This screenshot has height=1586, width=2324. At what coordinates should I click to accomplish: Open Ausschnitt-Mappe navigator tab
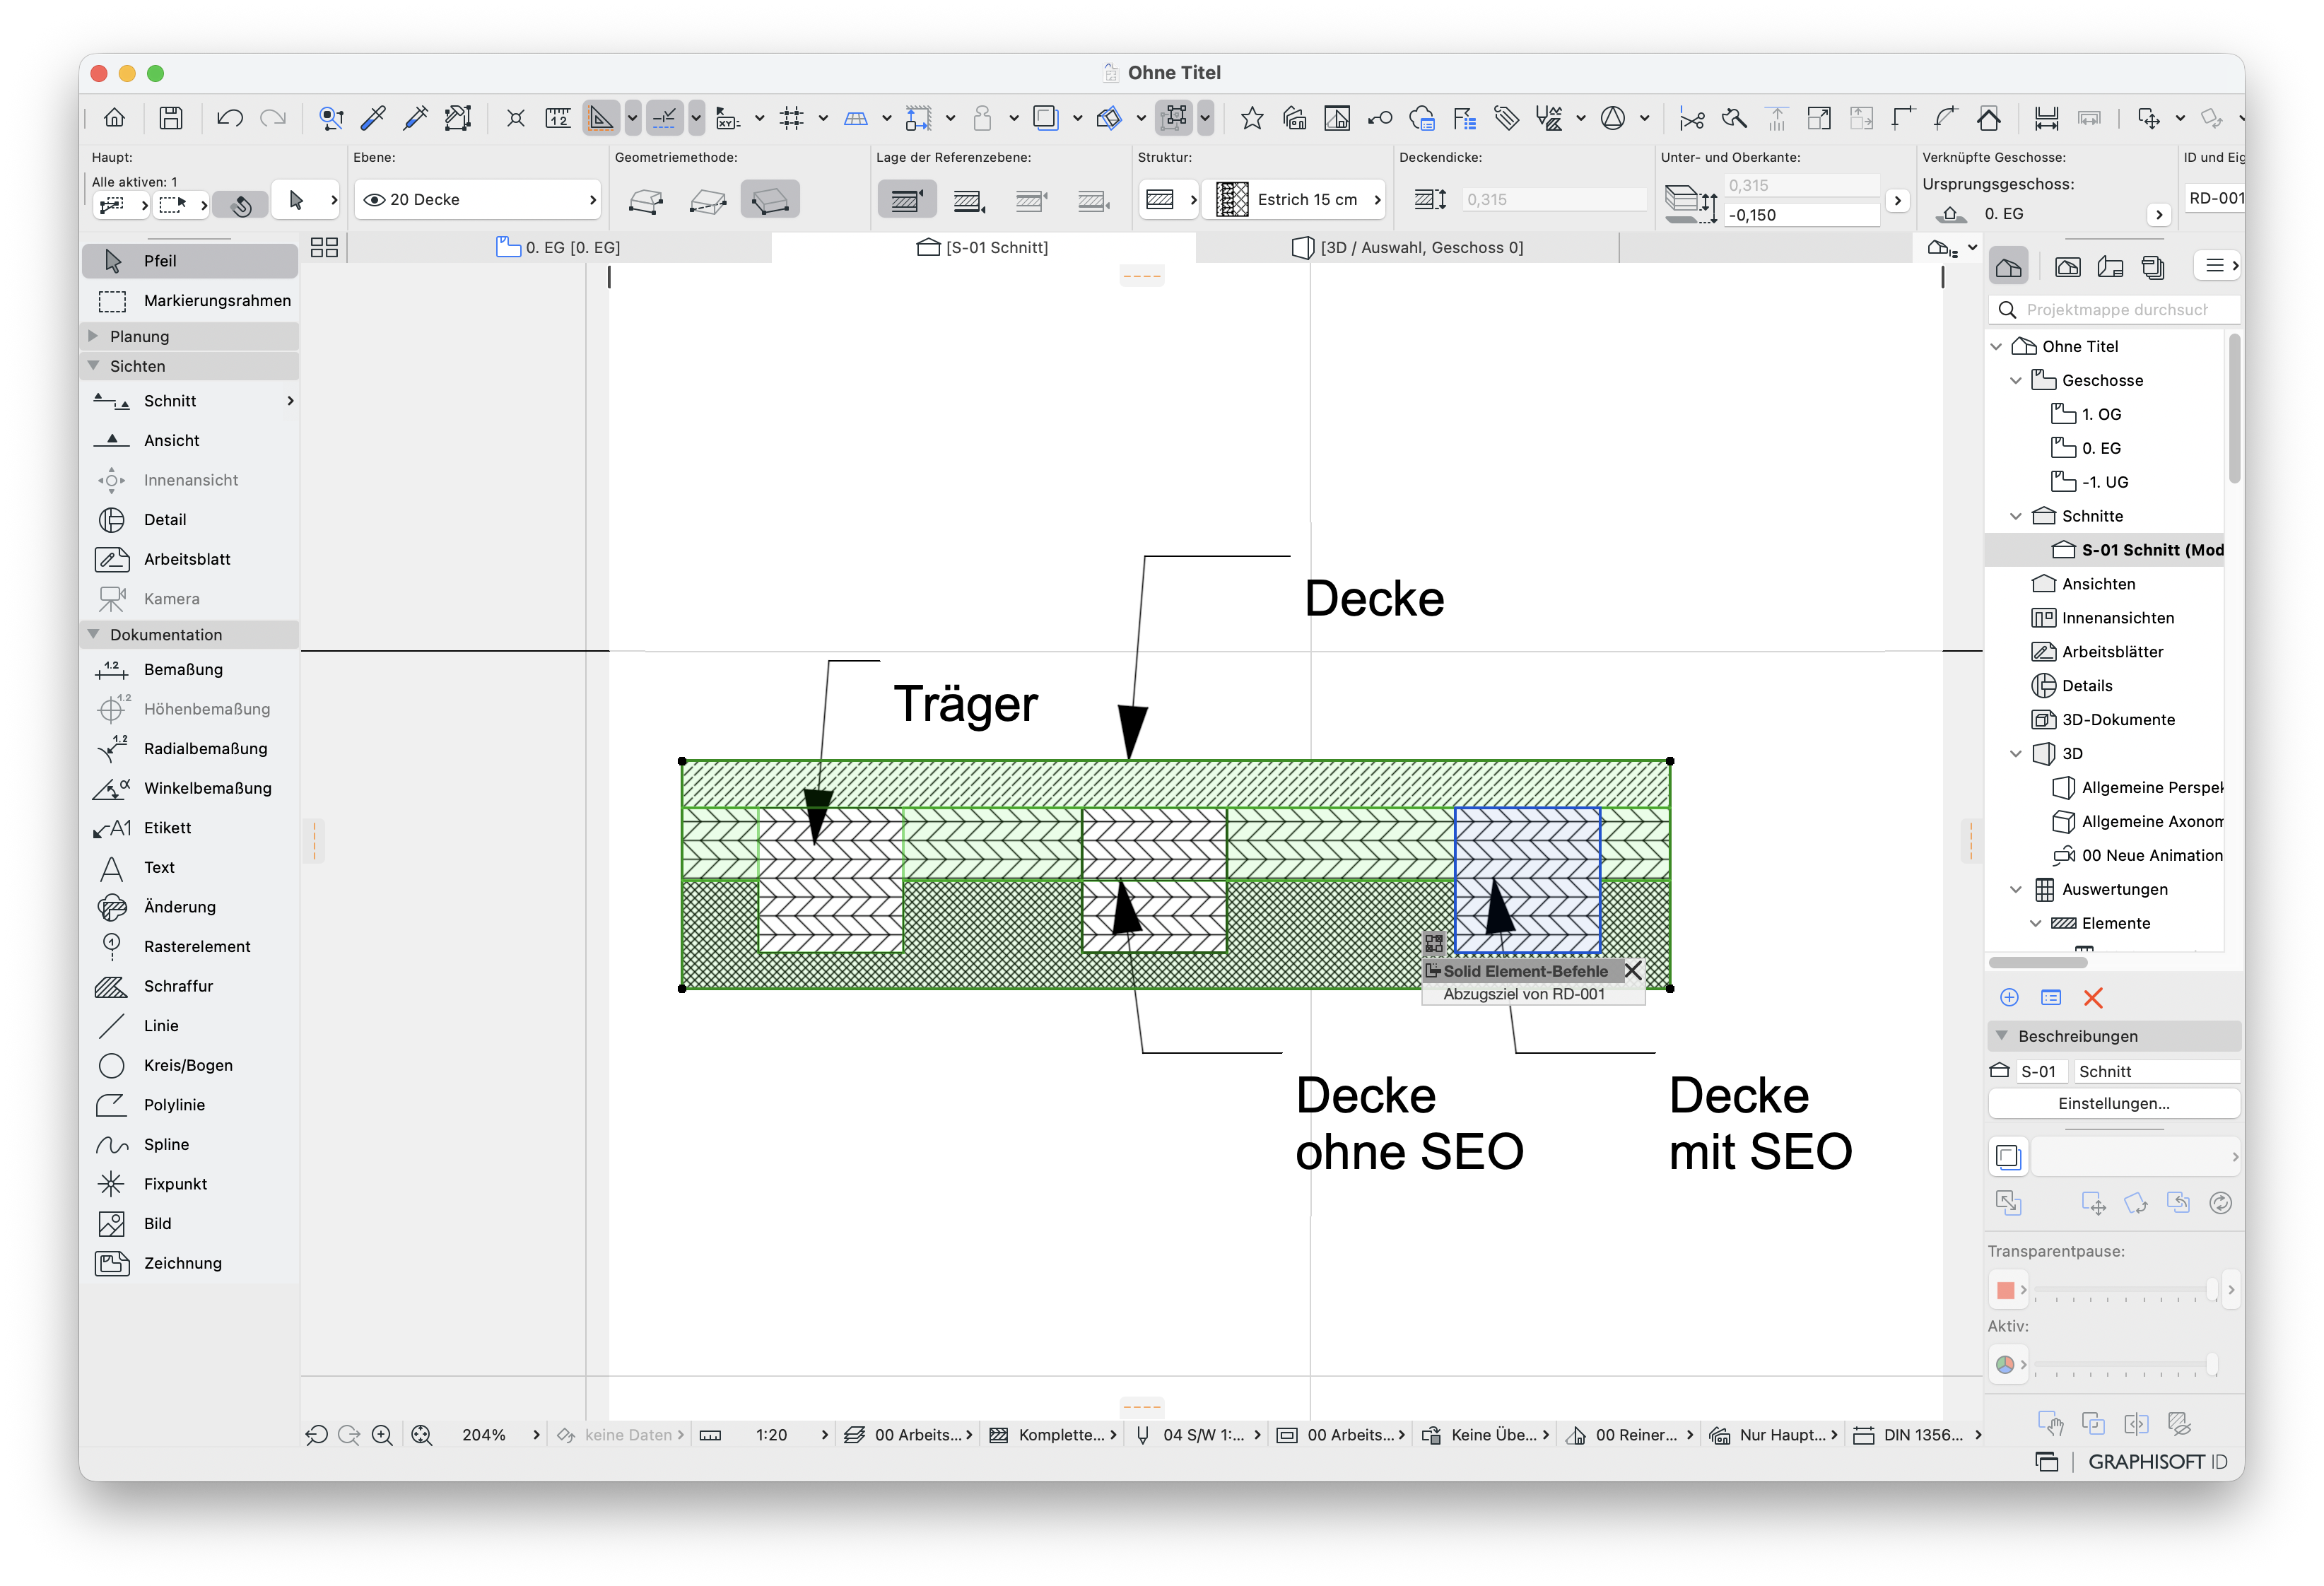[x=2067, y=266]
